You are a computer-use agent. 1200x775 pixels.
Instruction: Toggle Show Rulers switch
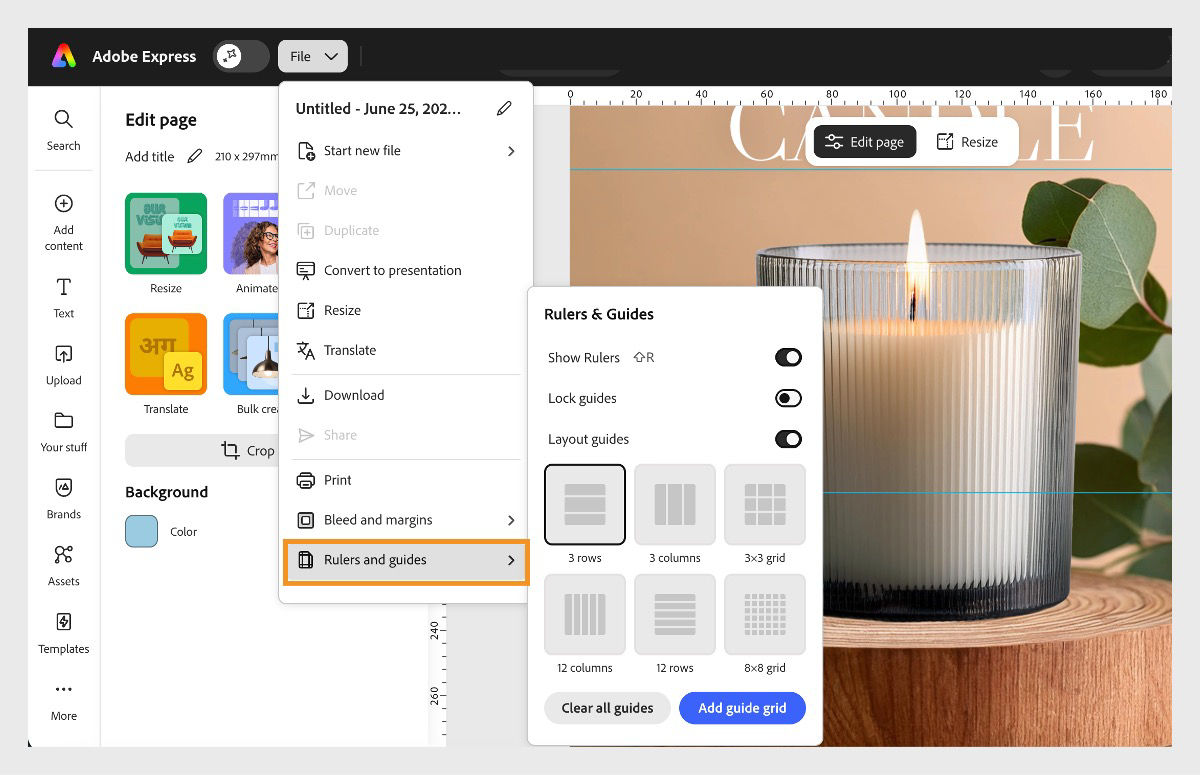[788, 357]
